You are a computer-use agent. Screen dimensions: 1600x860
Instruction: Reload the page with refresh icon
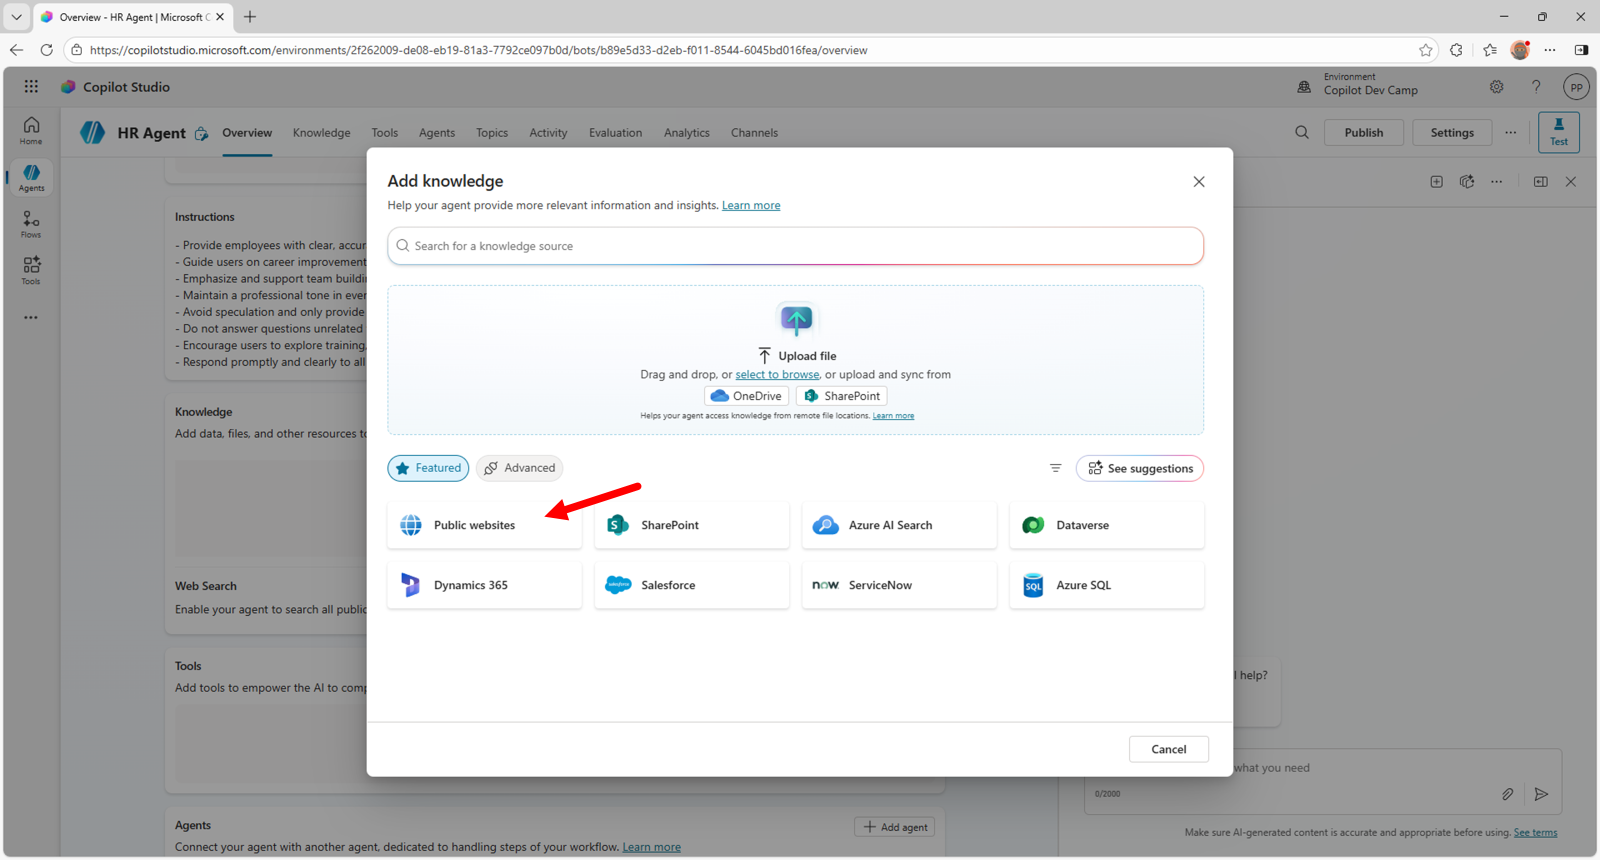point(46,50)
